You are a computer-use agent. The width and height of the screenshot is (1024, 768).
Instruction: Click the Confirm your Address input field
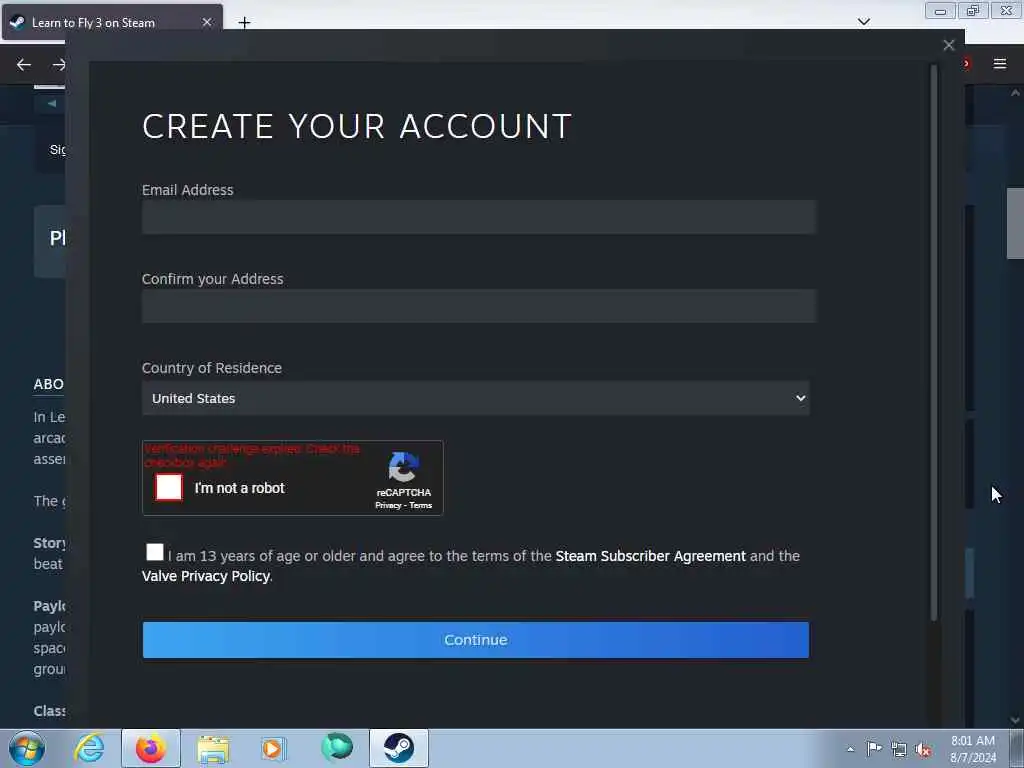pos(479,306)
